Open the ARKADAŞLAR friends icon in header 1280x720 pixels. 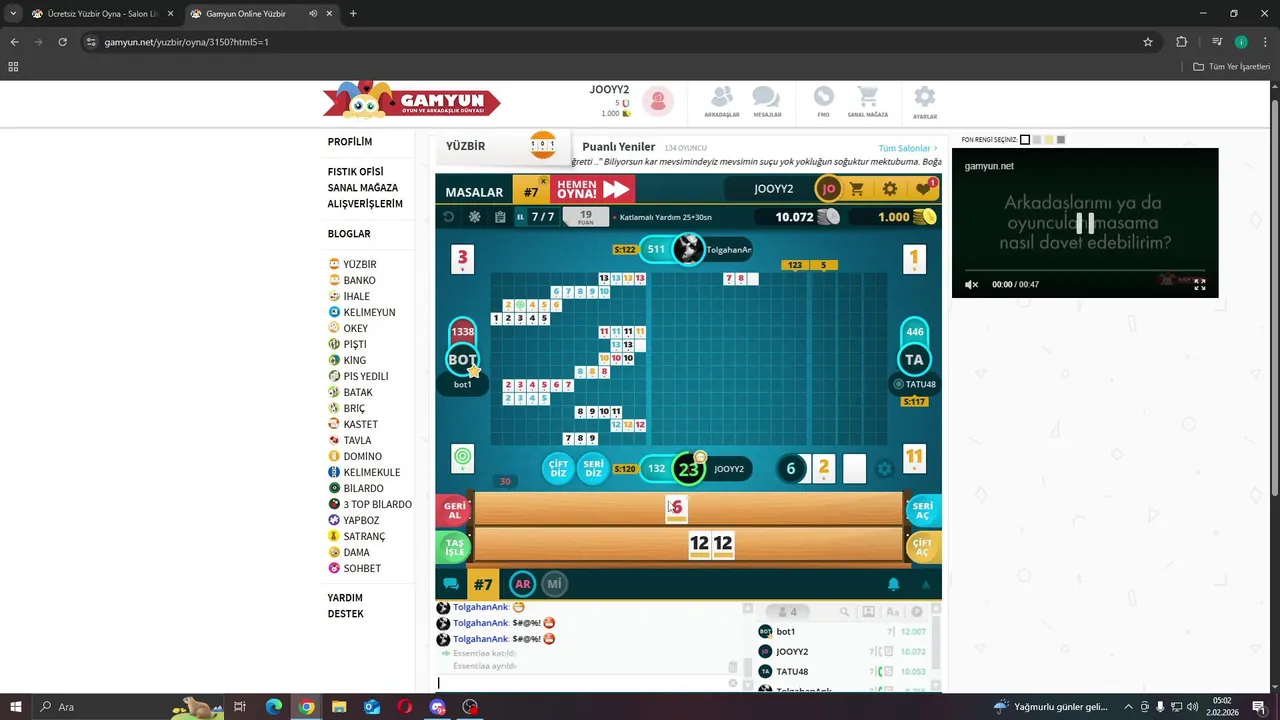pos(721,97)
